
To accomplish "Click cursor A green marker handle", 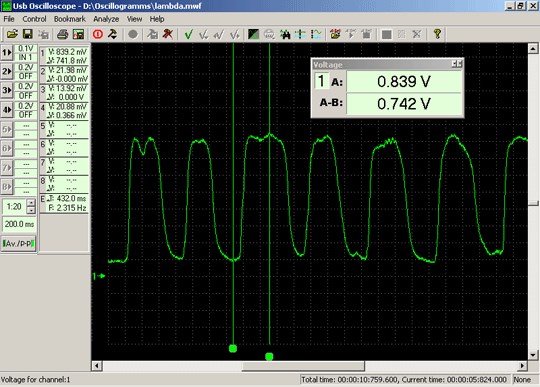I will coord(233,349).
